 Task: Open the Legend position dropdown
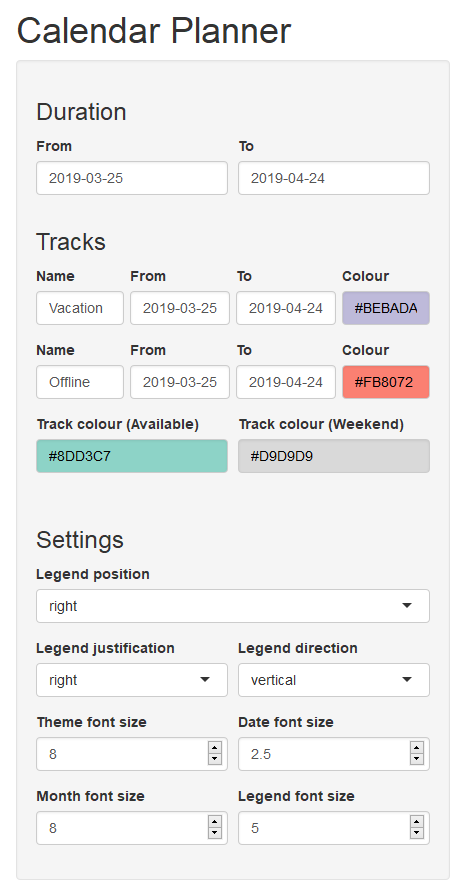coord(233,606)
